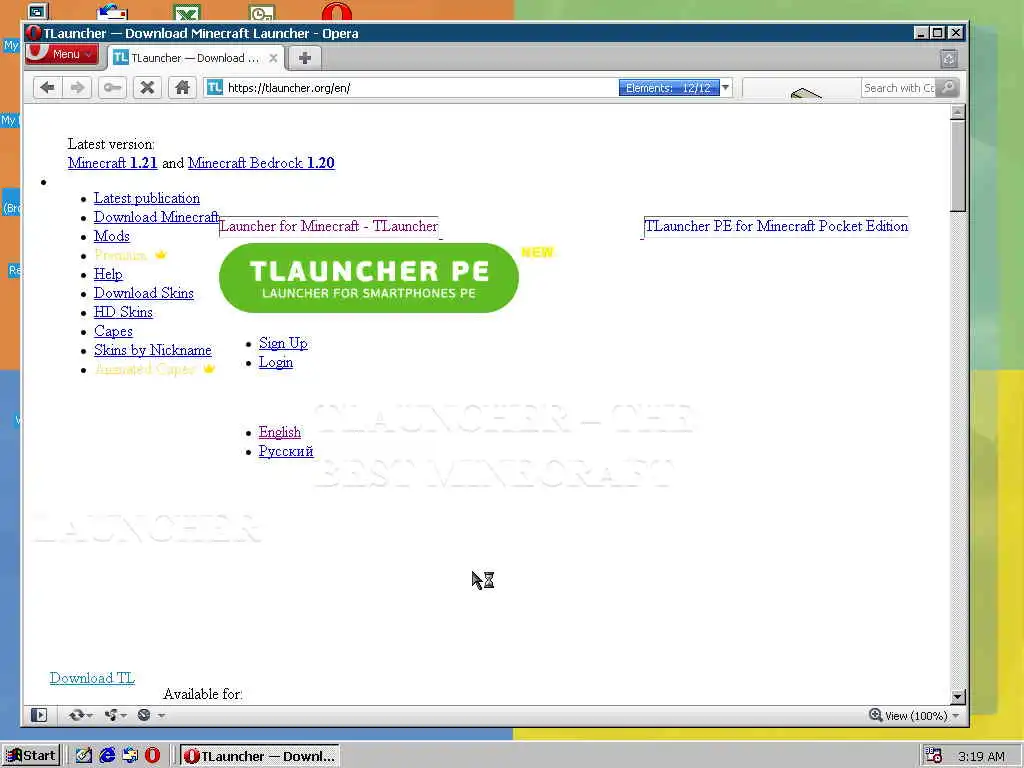Click the Elements 12/12 loading progress bar
This screenshot has height=768, width=1024.
669,88
